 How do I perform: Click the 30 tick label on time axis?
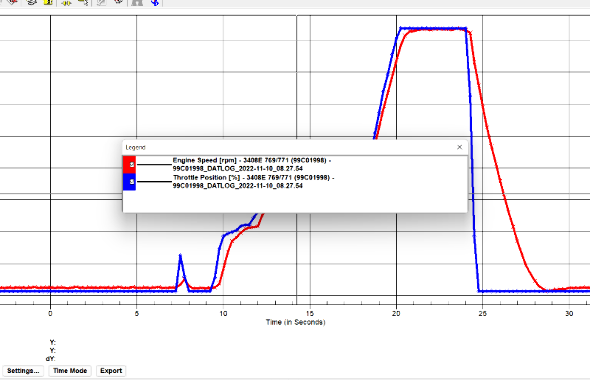[x=569, y=313]
